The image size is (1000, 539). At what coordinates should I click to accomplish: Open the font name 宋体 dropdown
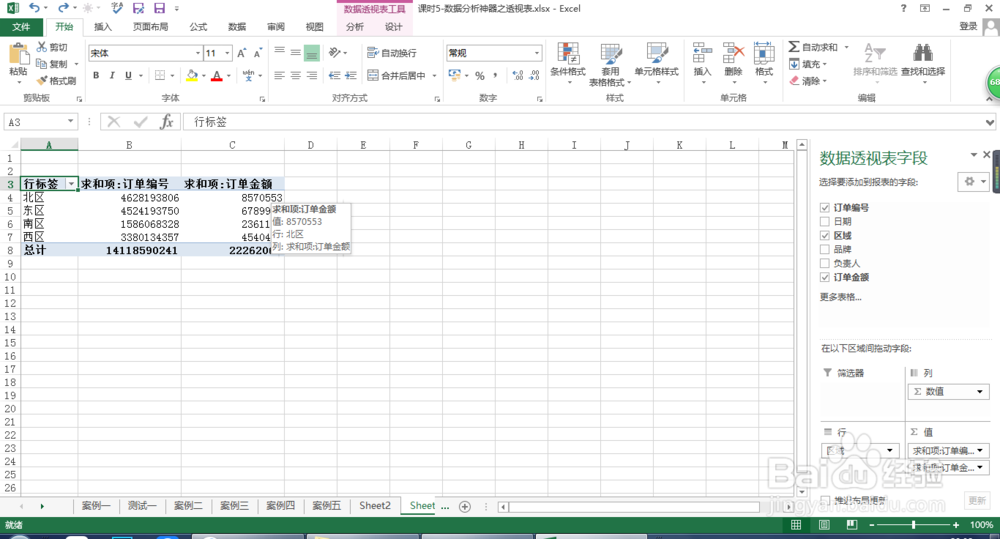click(198, 53)
